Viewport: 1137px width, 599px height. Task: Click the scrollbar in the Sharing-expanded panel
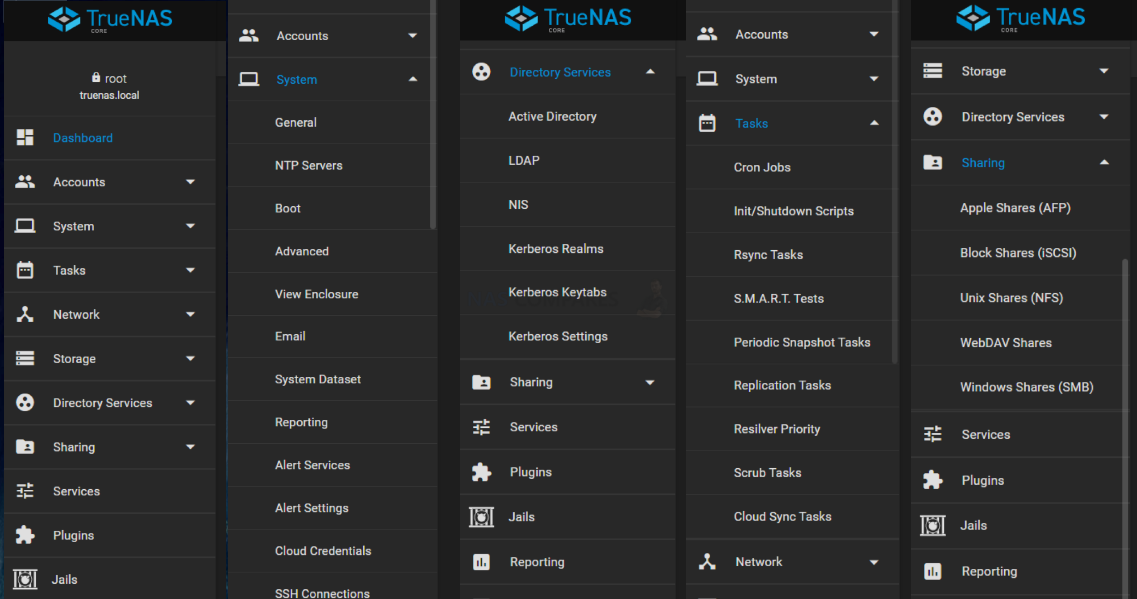[x=1125, y=429]
